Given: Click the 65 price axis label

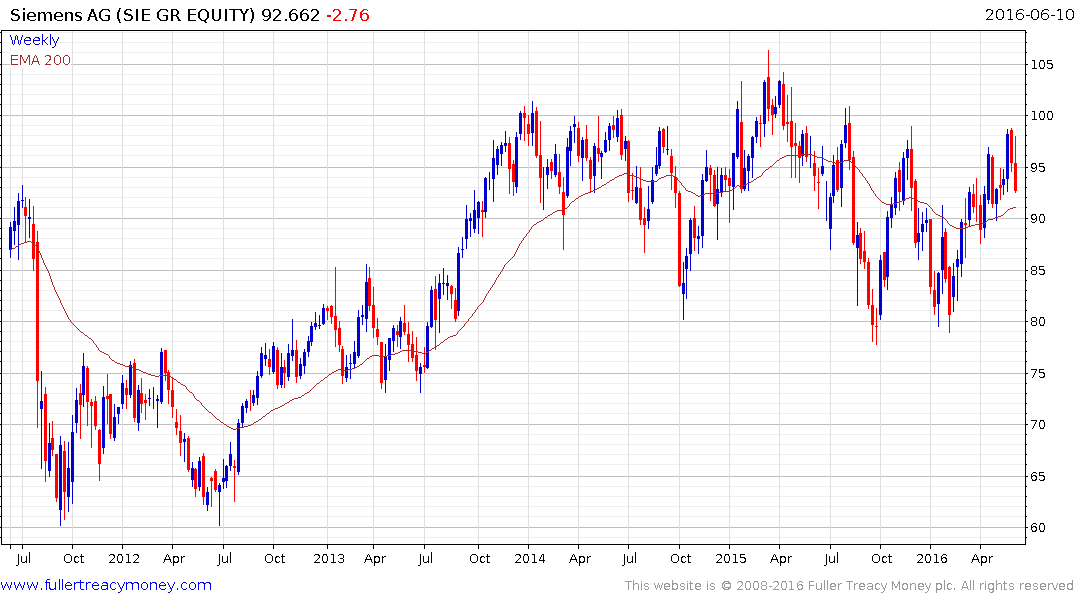Looking at the screenshot, I should point(1038,476).
